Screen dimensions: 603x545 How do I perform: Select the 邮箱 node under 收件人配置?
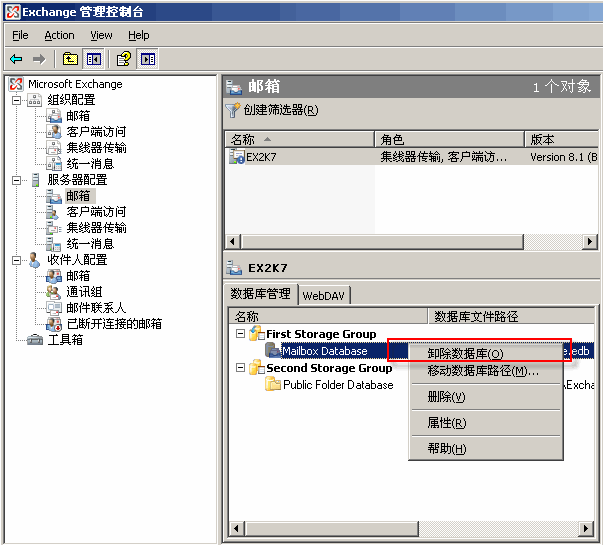point(78,276)
